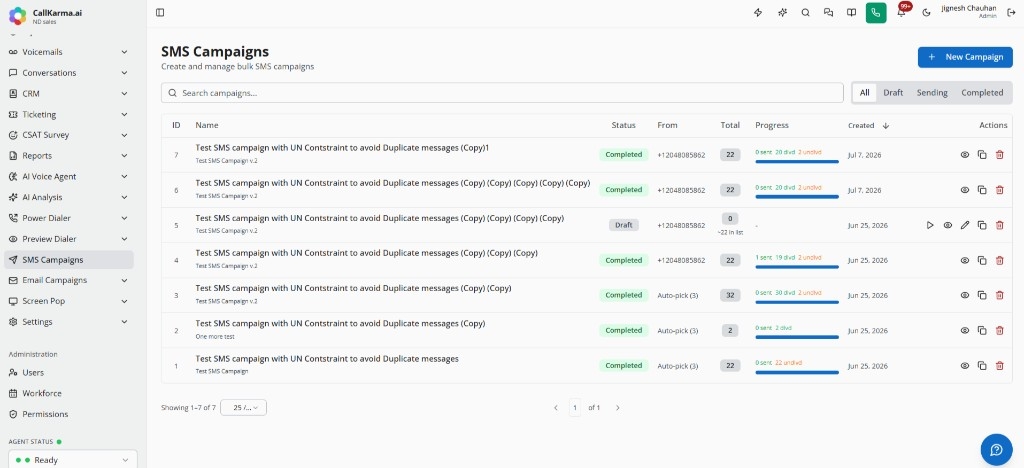
Task: Open the help chat bubble button
Action: (996, 450)
